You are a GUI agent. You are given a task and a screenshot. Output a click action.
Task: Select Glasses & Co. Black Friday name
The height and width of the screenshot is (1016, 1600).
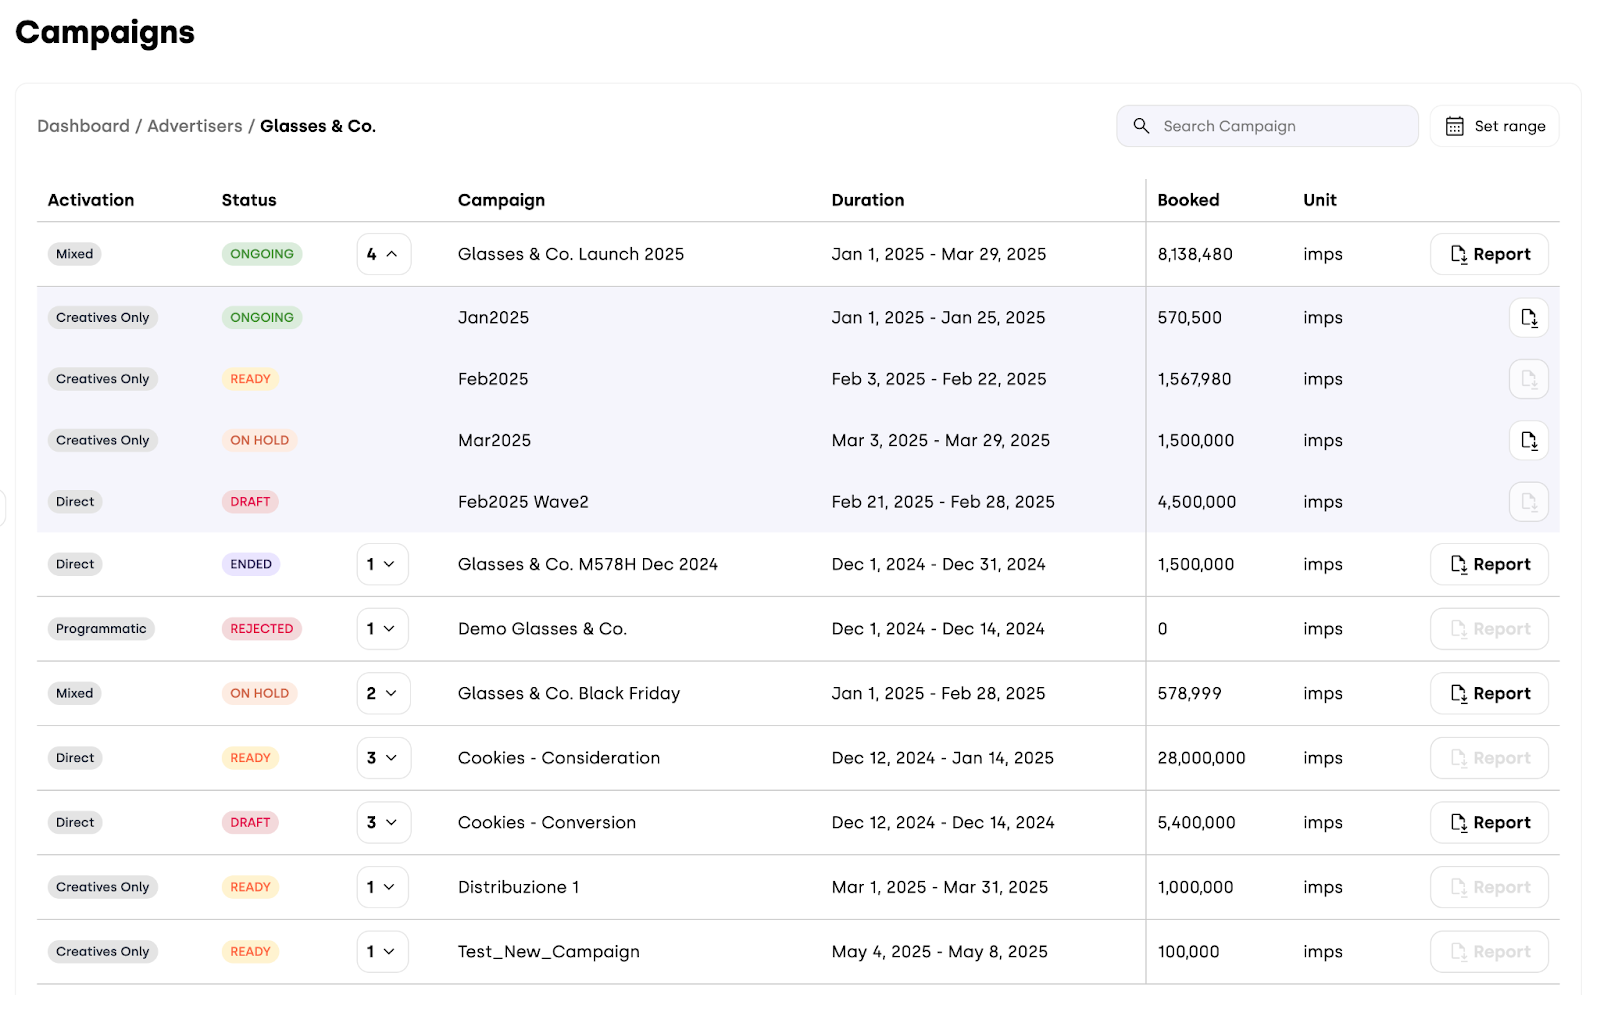point(569,693)
